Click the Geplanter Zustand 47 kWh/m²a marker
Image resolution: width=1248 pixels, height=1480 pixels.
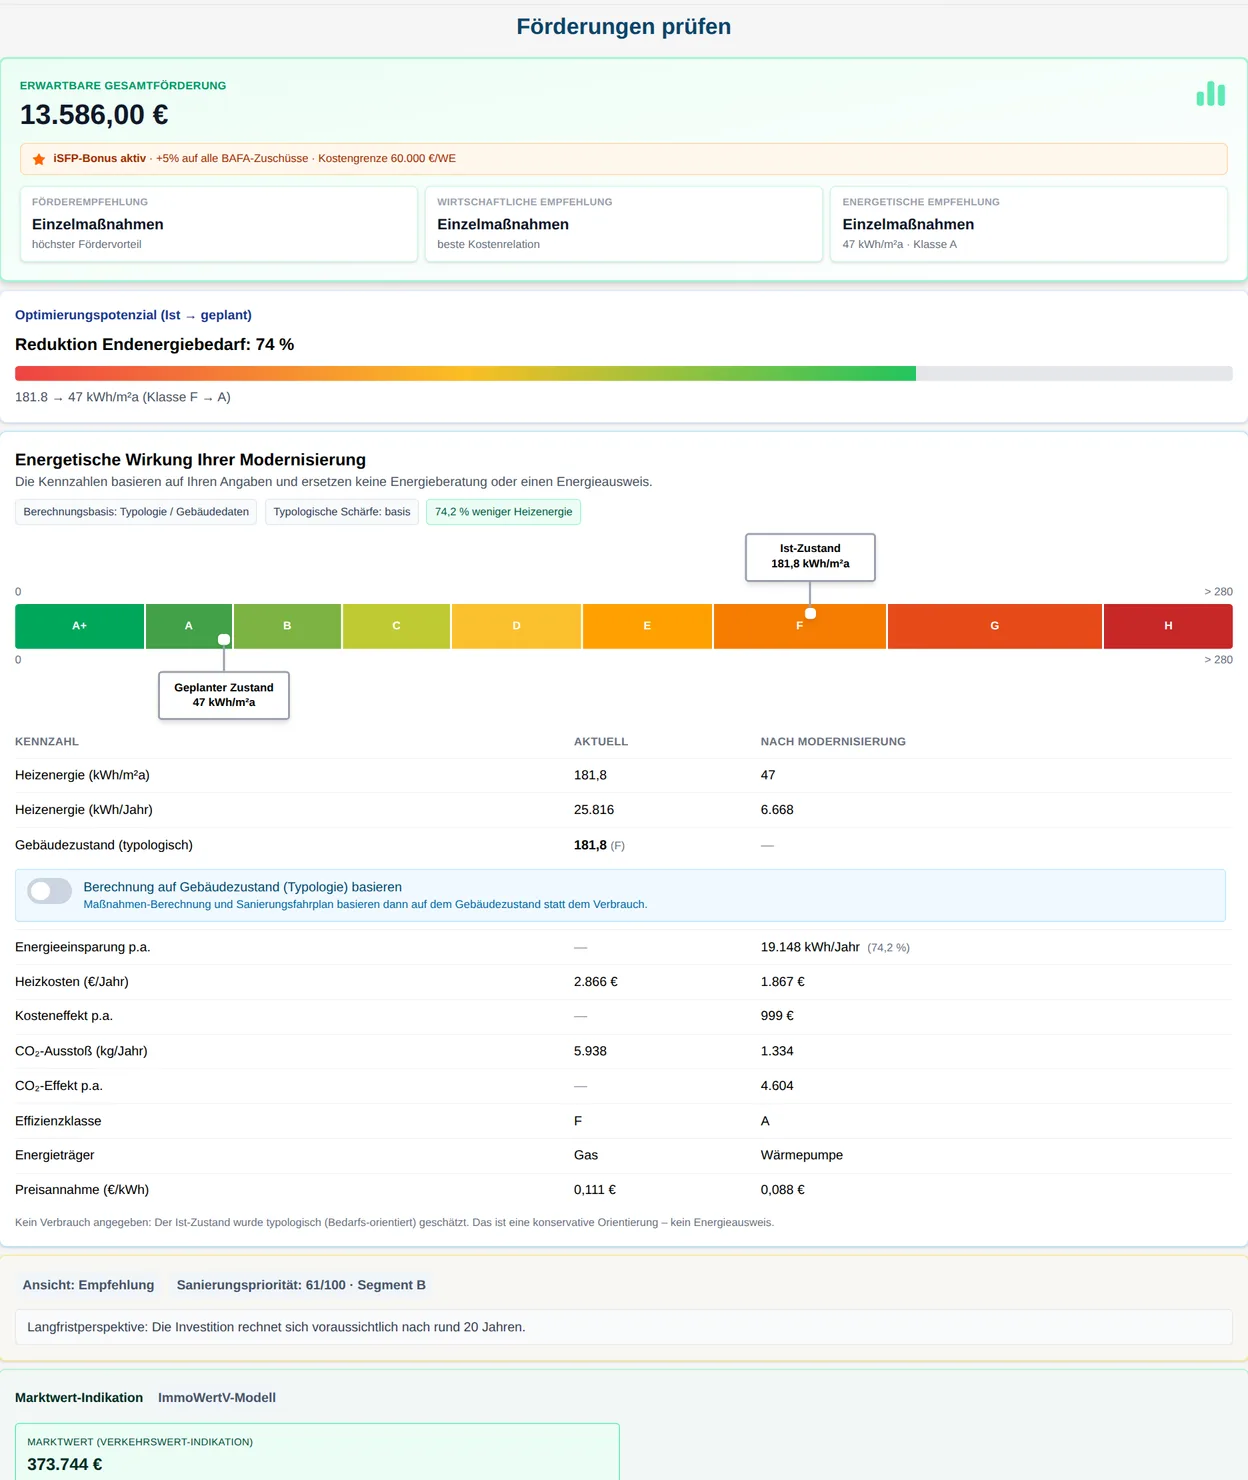click(x=224, y=695)
